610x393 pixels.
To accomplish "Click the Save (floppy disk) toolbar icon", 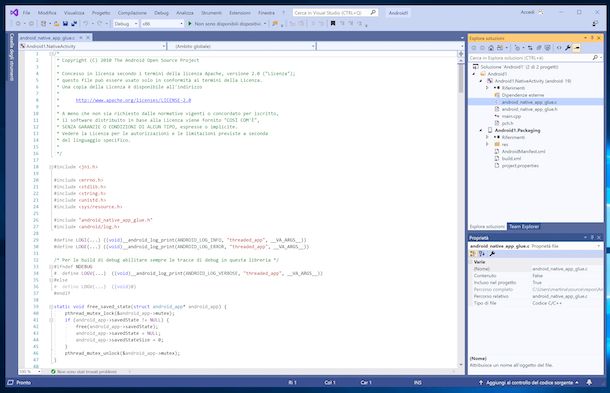I will coord(65,24).
